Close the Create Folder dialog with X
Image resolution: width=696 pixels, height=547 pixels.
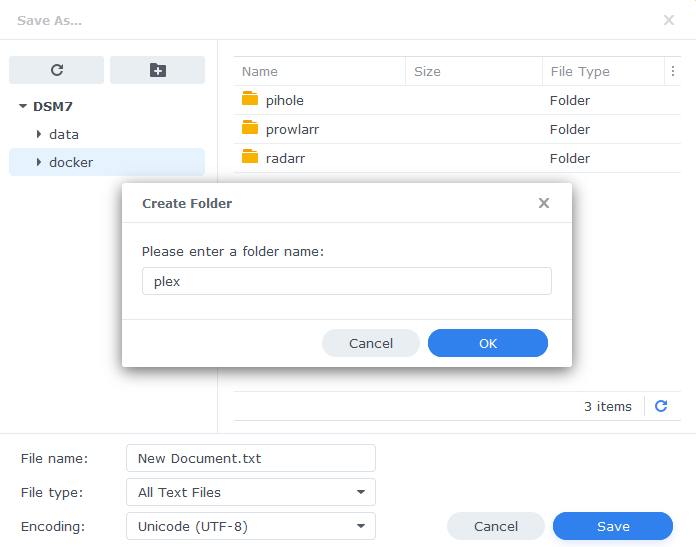[x=544, y=203]
